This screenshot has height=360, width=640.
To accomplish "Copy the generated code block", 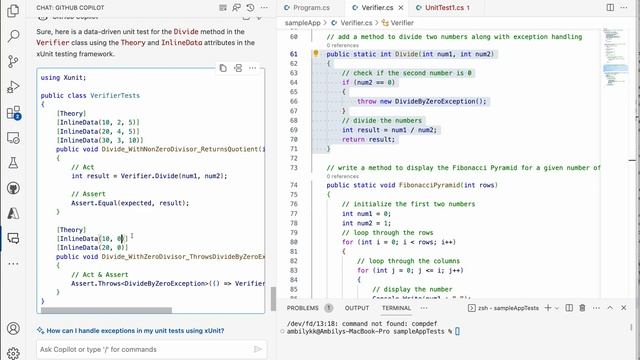I will (x=223, y=68).
